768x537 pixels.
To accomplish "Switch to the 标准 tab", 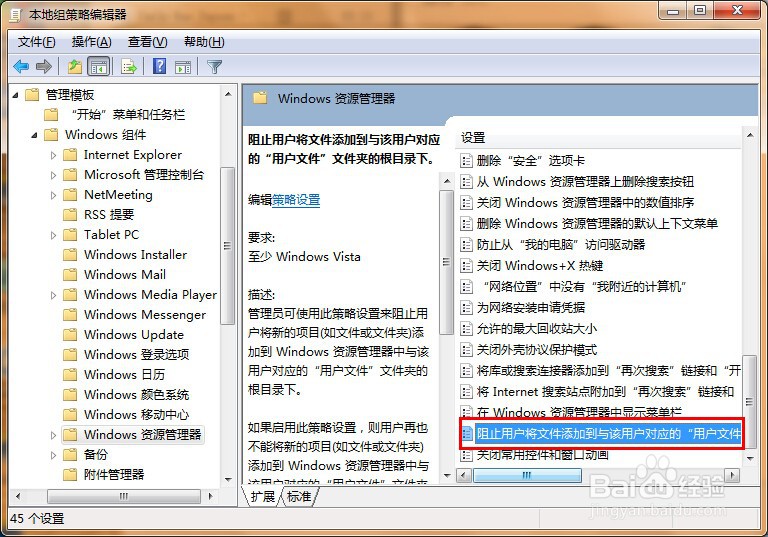I will (299, 497).
